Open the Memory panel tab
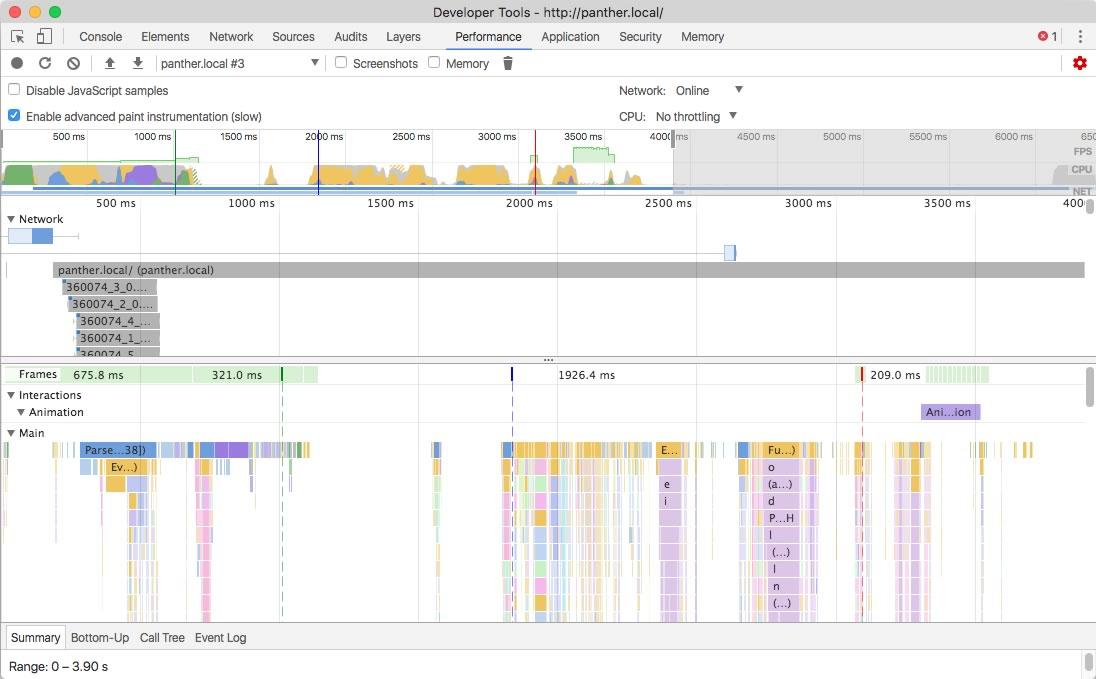The image size is (1096, 679). point(702,36)
